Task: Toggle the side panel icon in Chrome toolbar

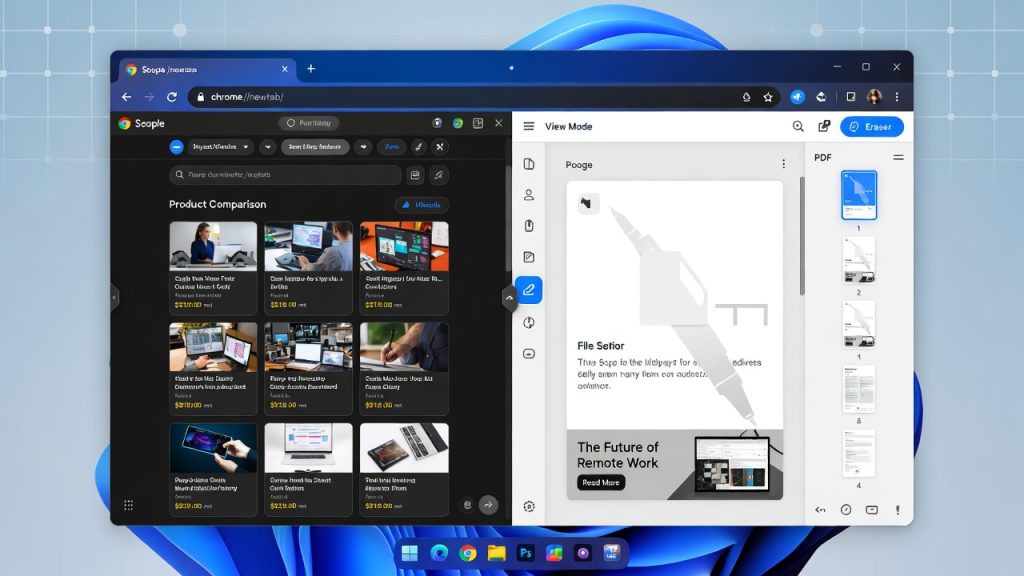Action: (x=850, y=97)
